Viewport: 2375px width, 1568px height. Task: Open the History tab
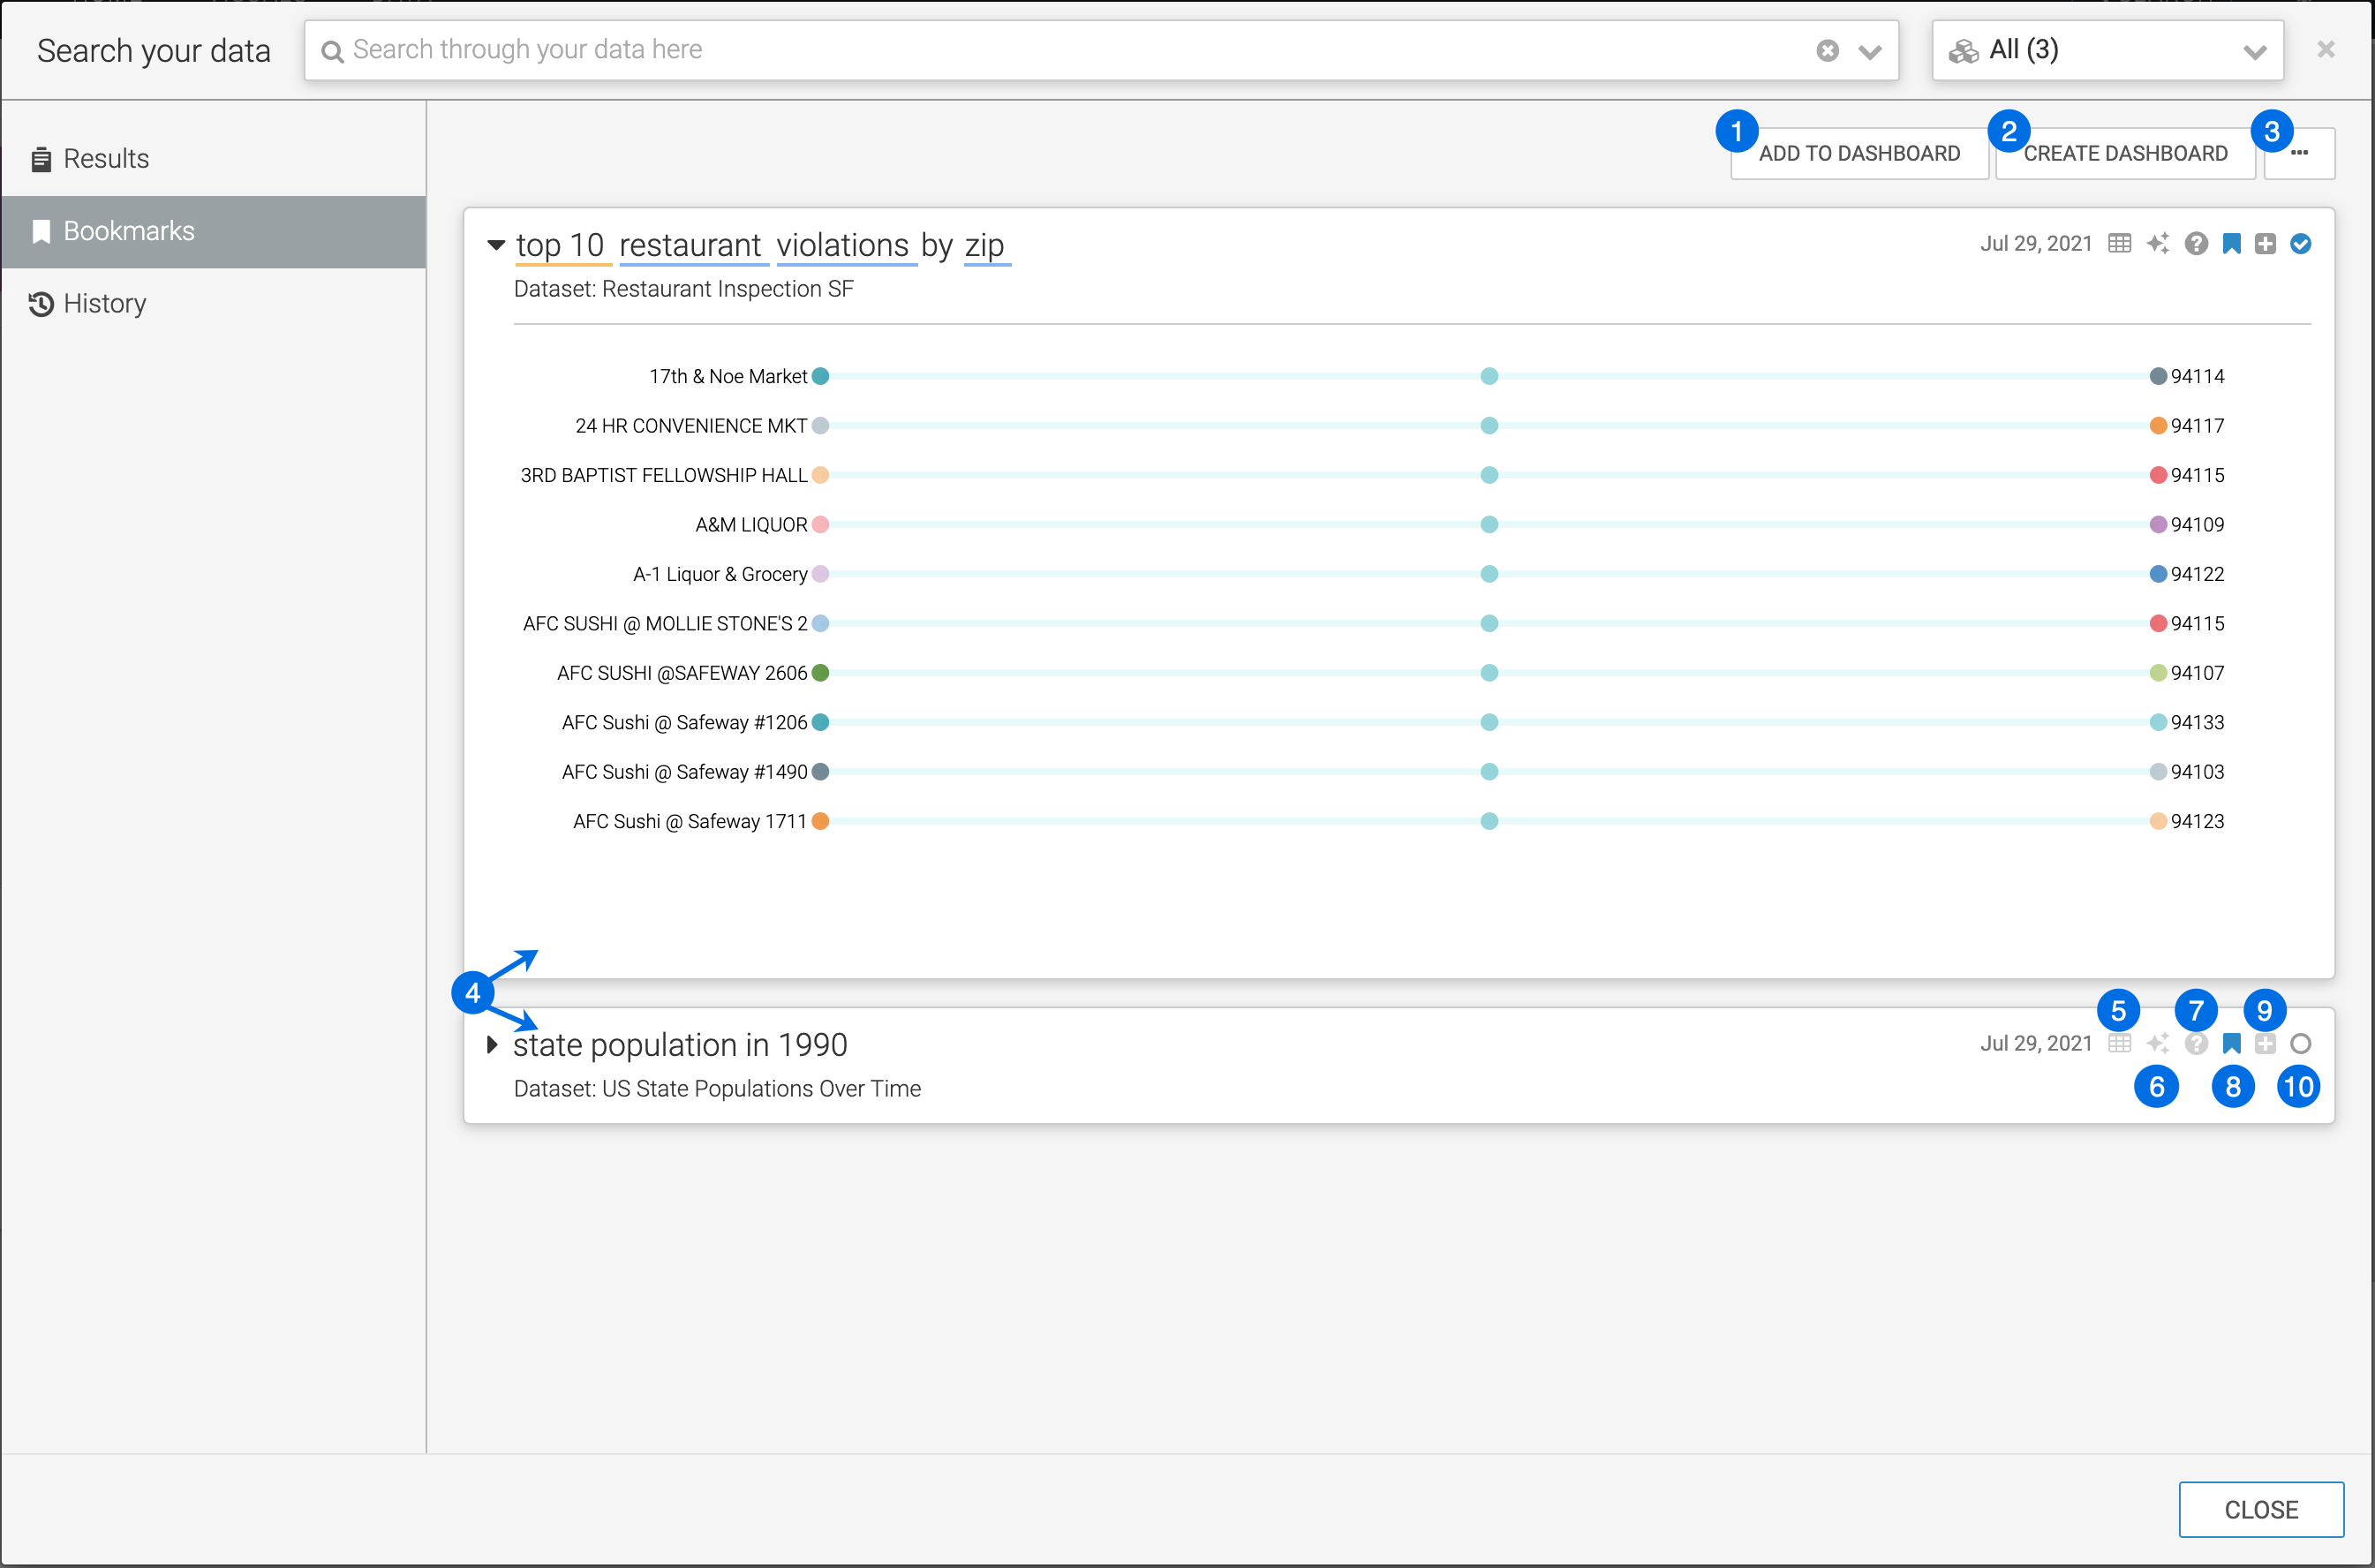tap(104, 304)
